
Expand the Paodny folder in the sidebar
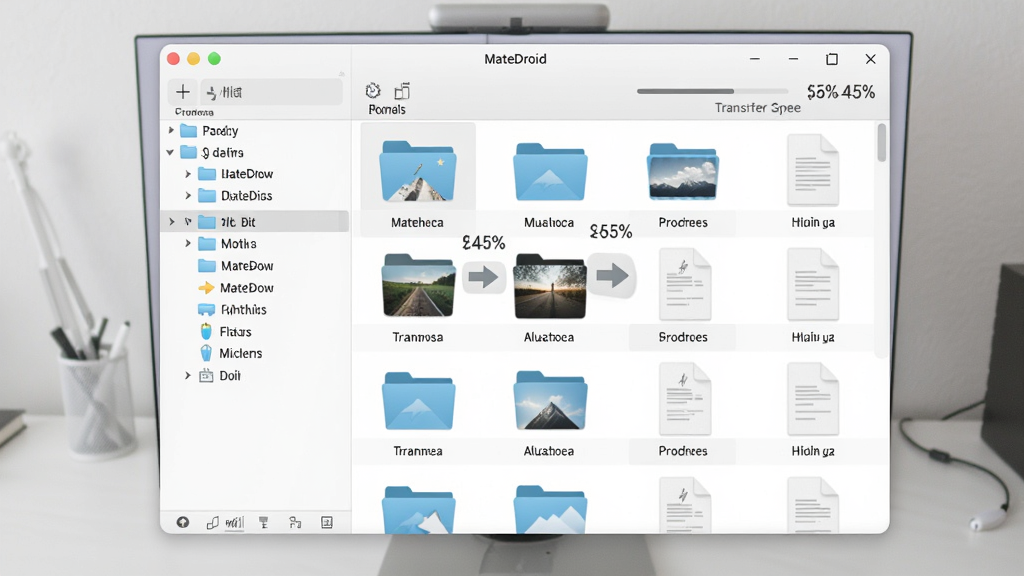pos(171,131)
